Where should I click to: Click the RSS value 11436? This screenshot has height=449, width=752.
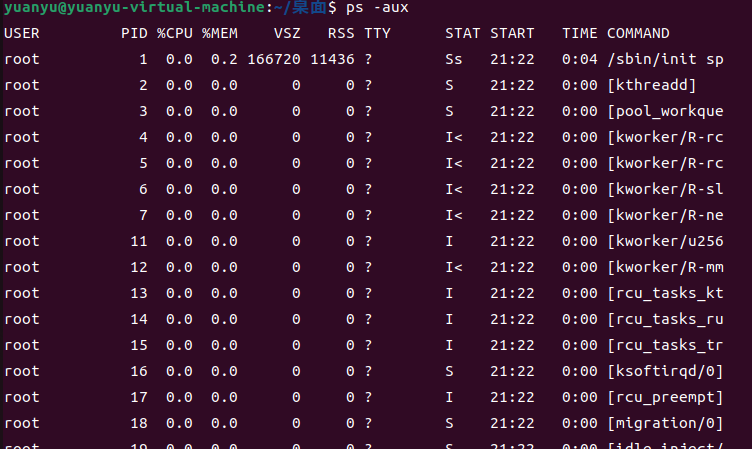332,60
